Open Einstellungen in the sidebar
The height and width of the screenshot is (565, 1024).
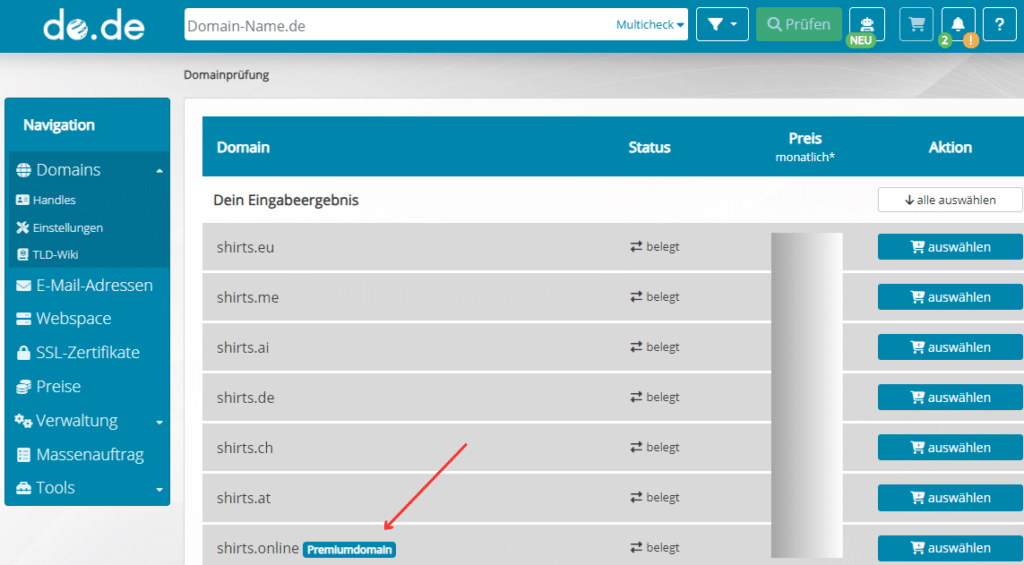pos(68,228)
